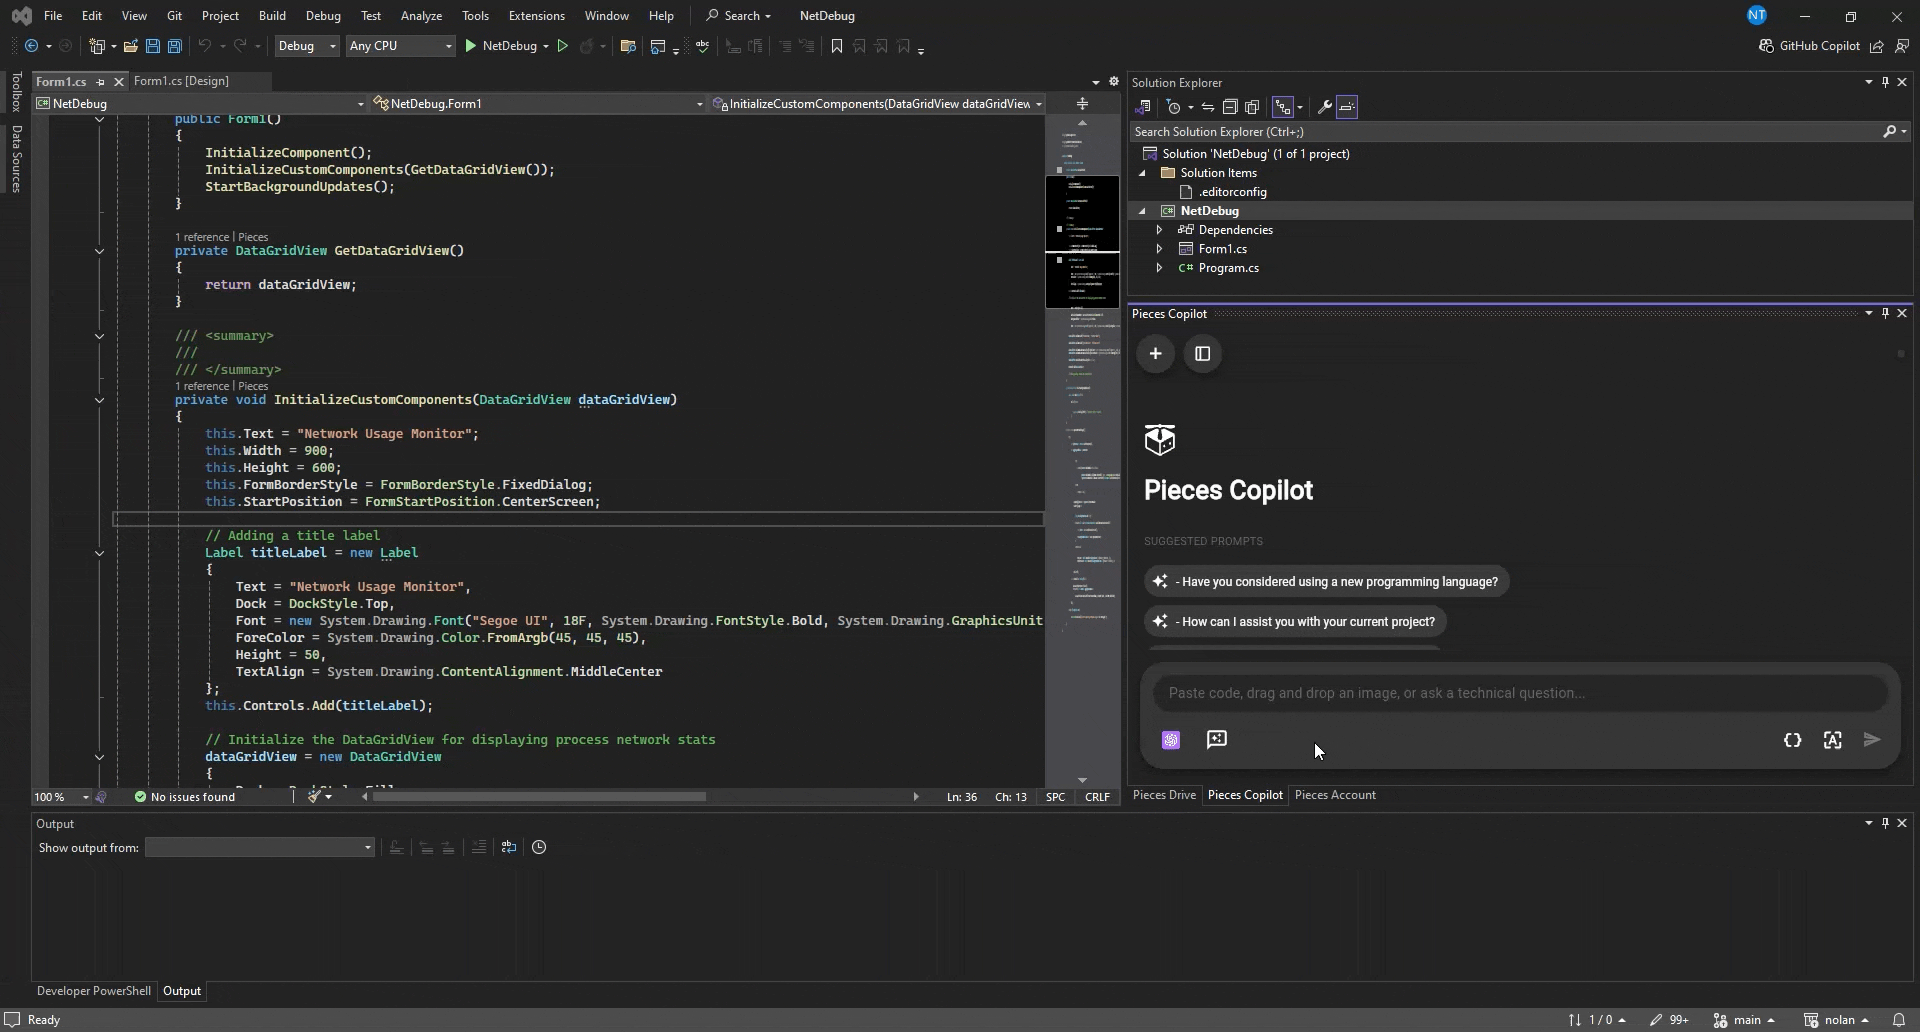Expand the Program.cs node in Solution Explorer
This screenshot has height=1032, width=1920.
coord(1159,268)
